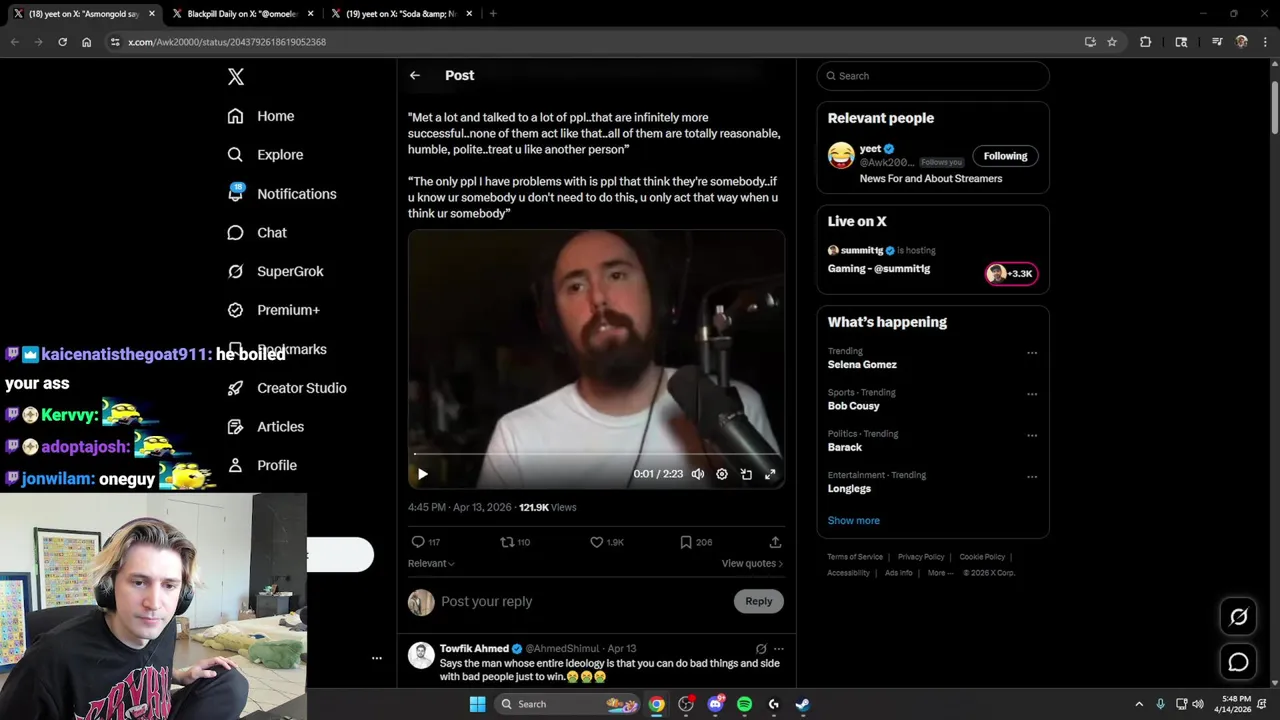Open more options for Selena Gomez trend
The image size is (1280, 720).
point(1032,353)
